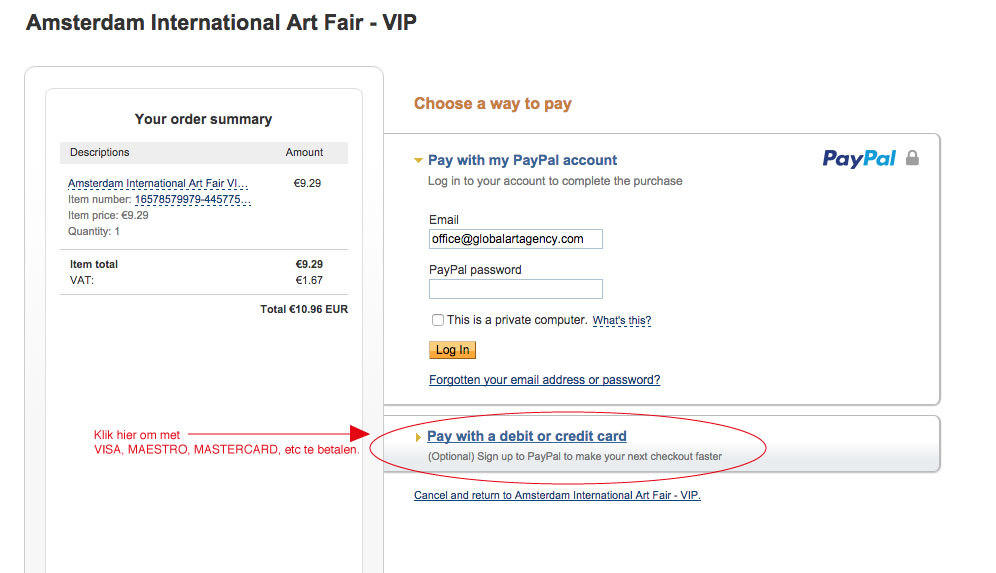Click the Descriptions column header

tap(100, 152)
